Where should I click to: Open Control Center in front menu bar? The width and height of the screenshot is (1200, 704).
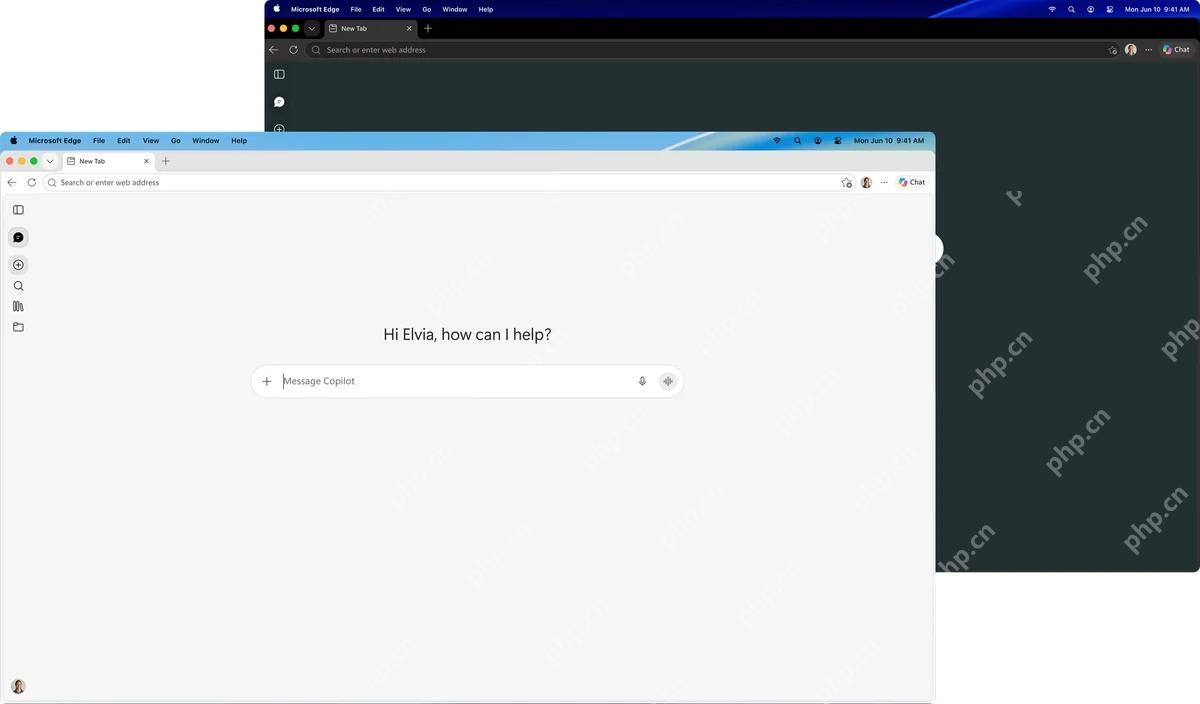838,141
